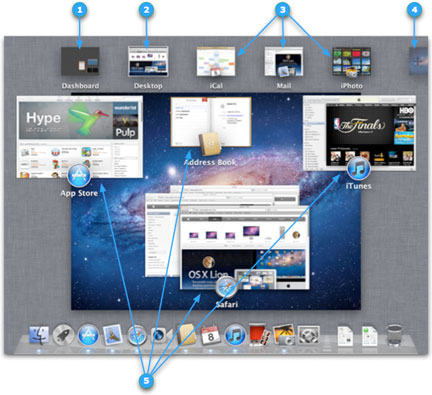Switch to the iCal full-screen space
Screen dimensions: 432x395
(x=216, y=61)
